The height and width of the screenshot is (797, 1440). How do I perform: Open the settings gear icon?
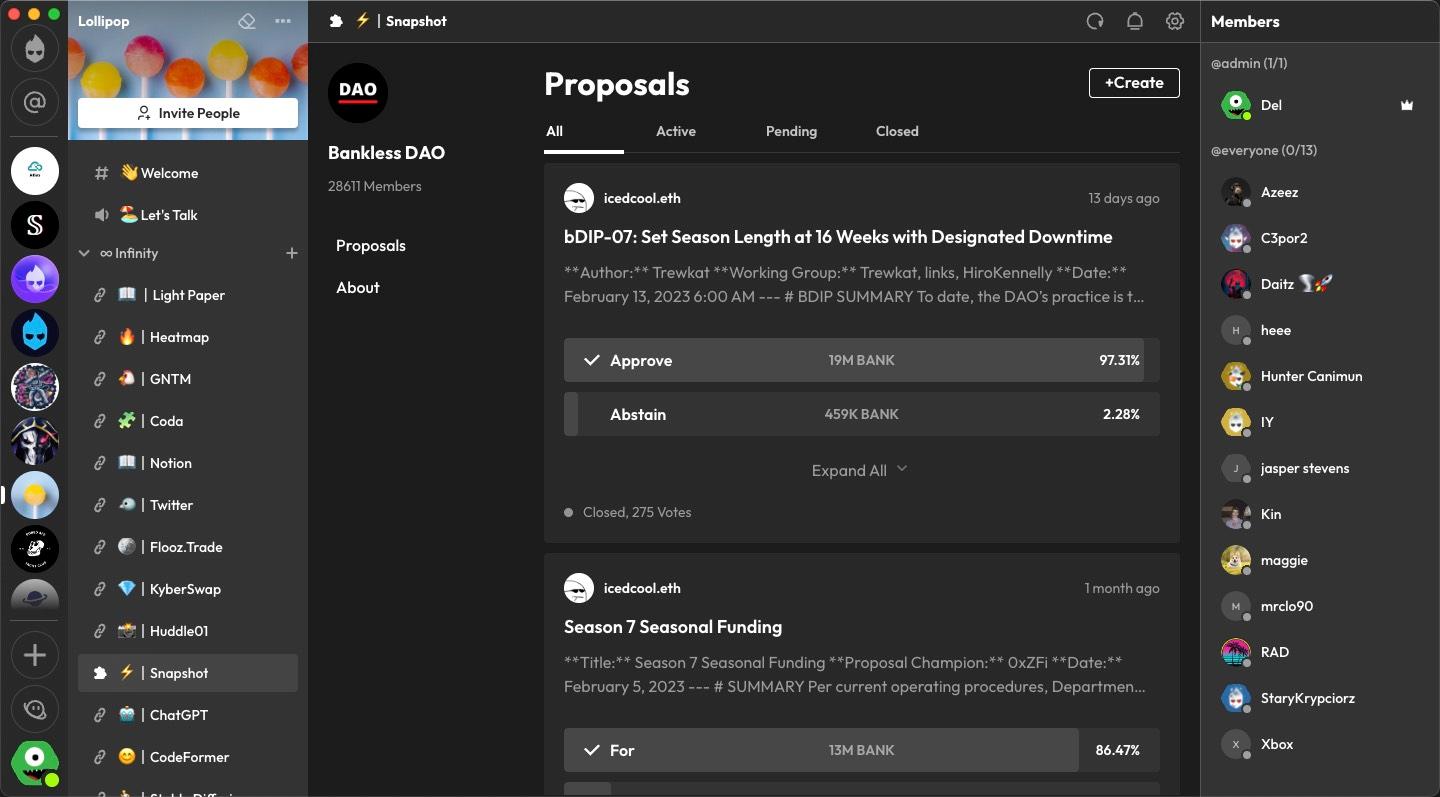tap(1175, 21)
